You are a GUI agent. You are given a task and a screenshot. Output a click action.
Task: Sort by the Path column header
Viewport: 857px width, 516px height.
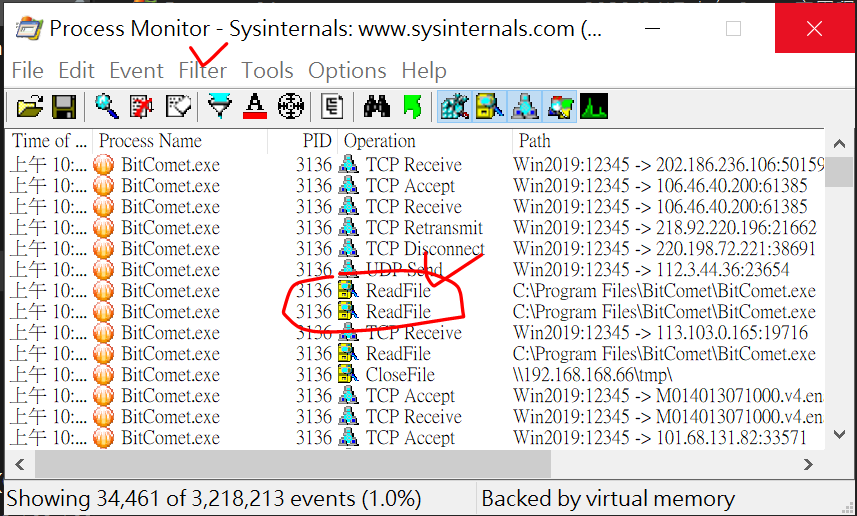pyautogui.click(x=668, y=141)
